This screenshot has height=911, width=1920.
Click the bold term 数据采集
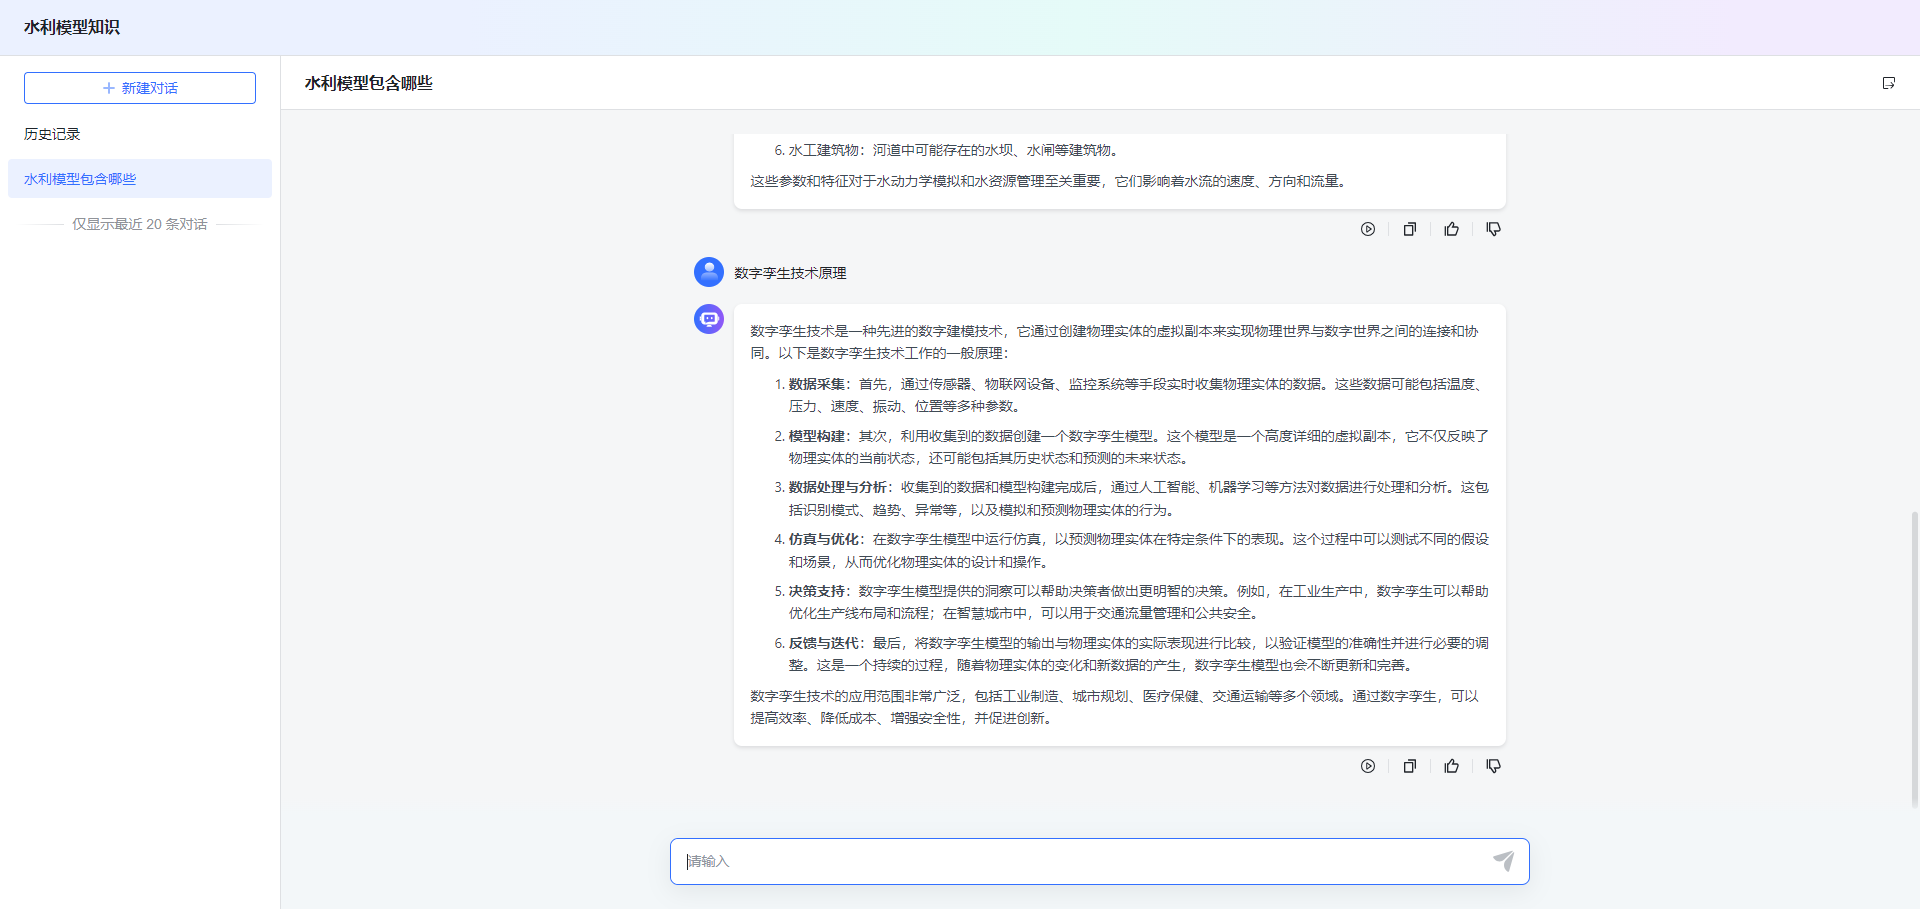click(x=816, y=384)
